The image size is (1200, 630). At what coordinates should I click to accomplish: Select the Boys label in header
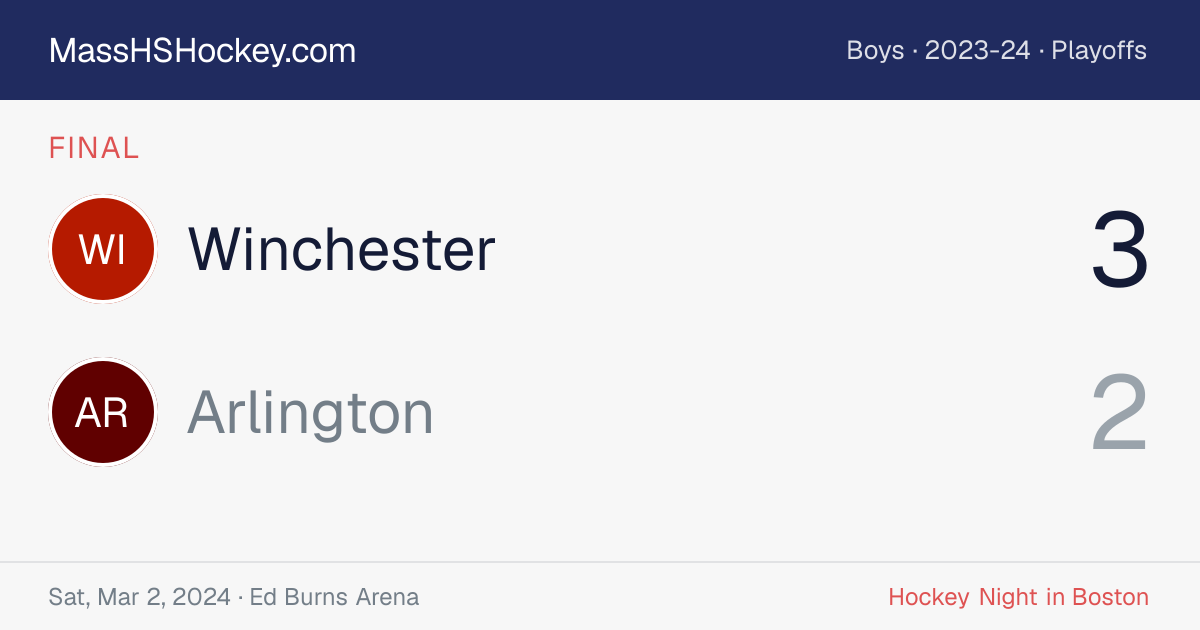point(875,50)
